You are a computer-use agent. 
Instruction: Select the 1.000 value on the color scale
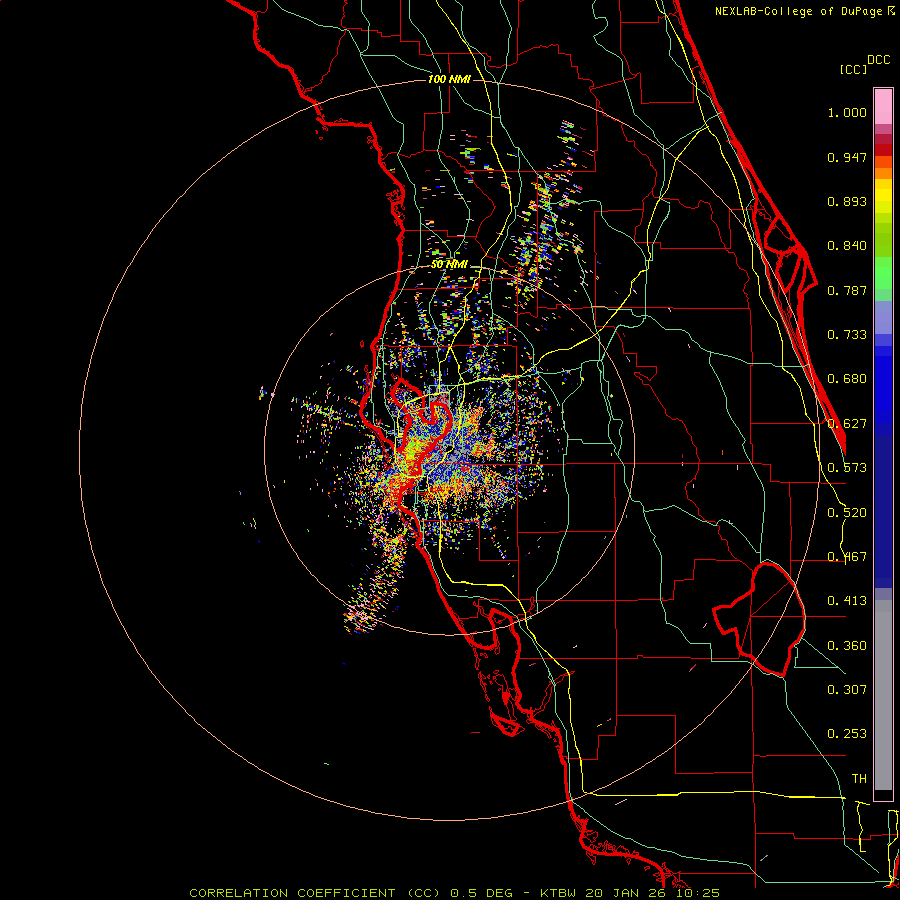(x=847, y=112)
